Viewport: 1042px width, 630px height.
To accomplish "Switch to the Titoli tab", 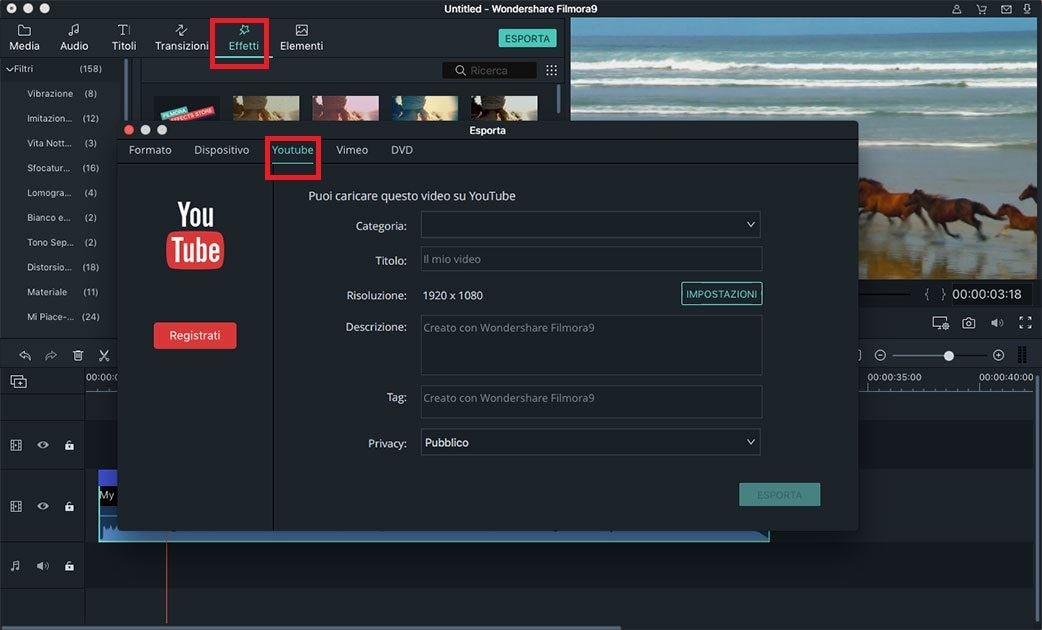I will coord(124,38).
